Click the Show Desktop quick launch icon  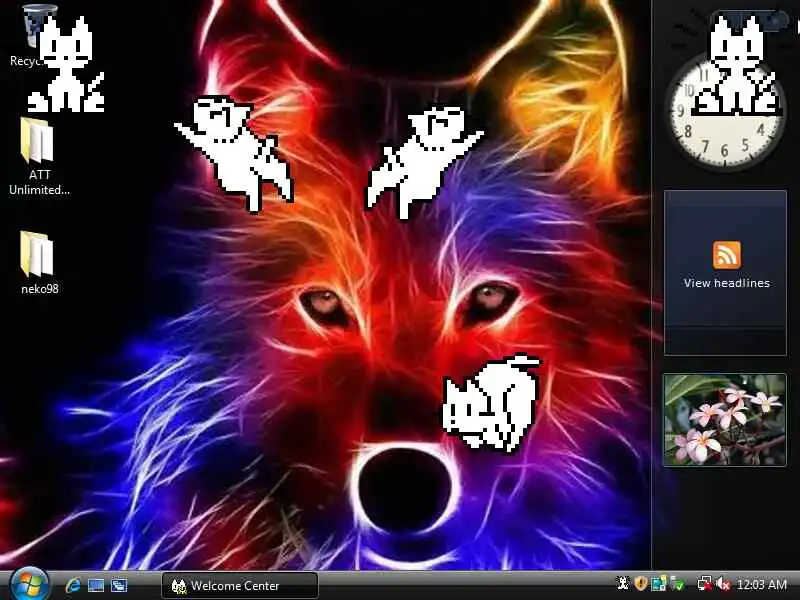pos(96,585)
